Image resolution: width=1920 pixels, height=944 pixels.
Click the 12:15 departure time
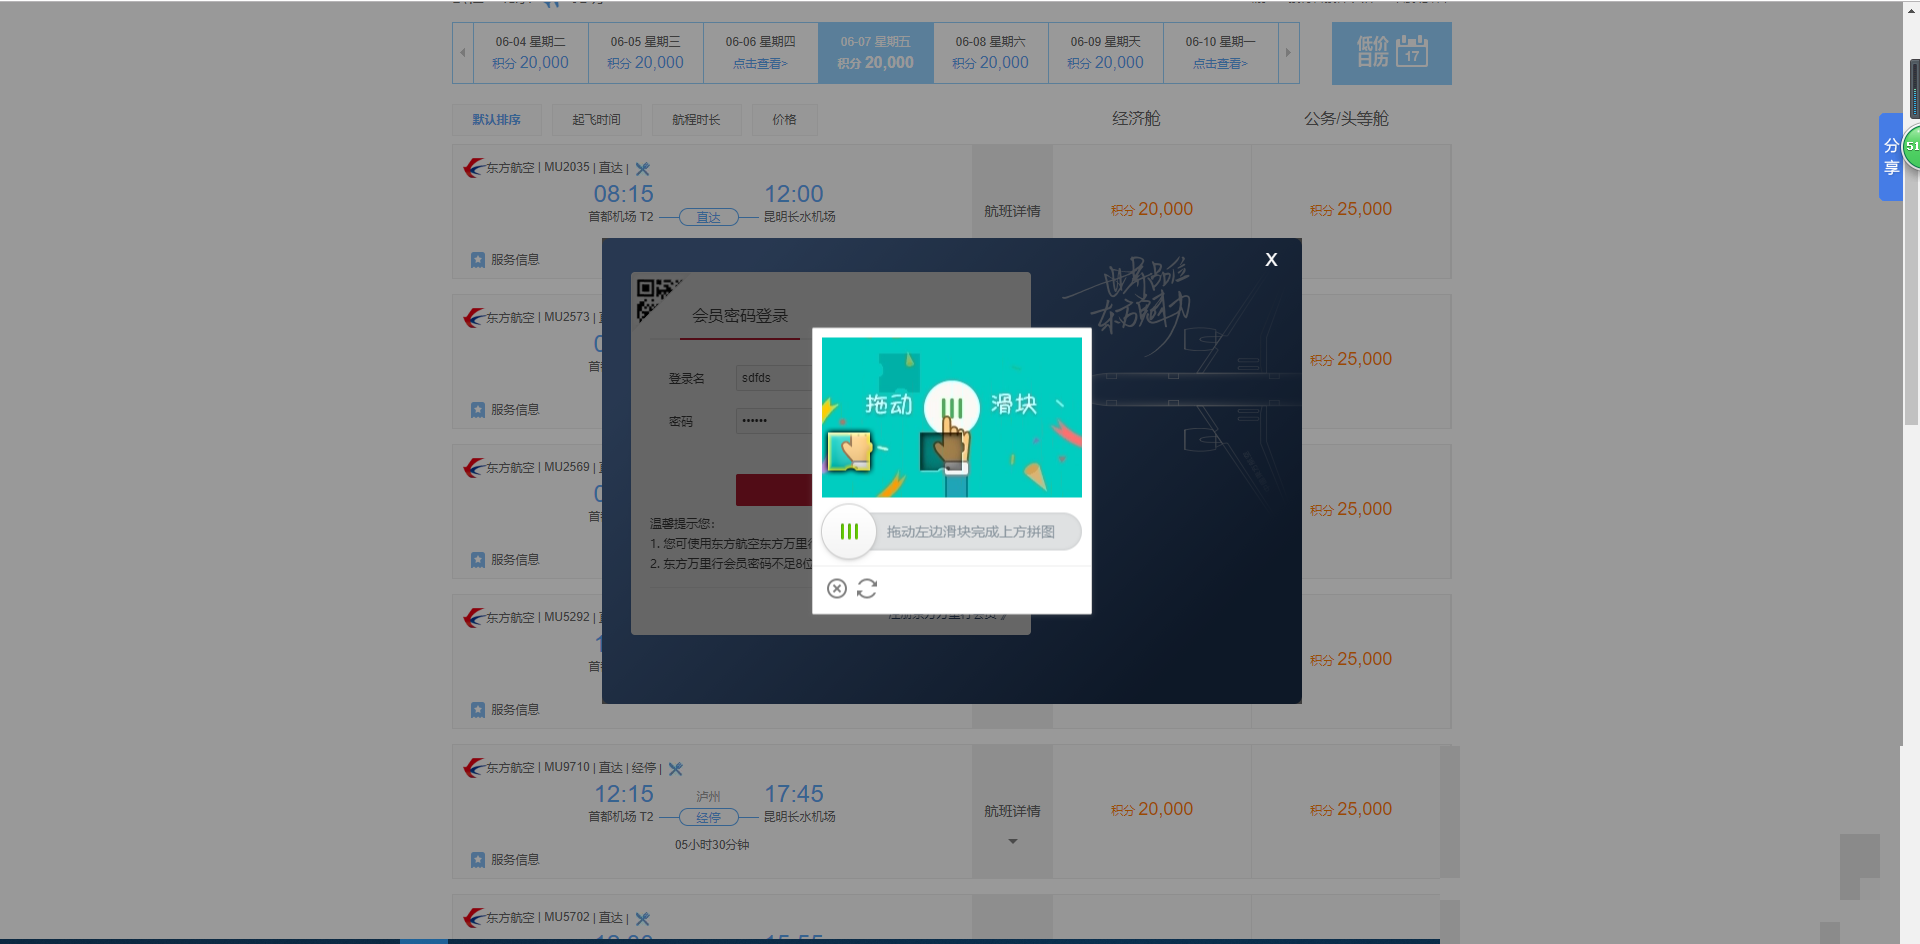(624, 794)
